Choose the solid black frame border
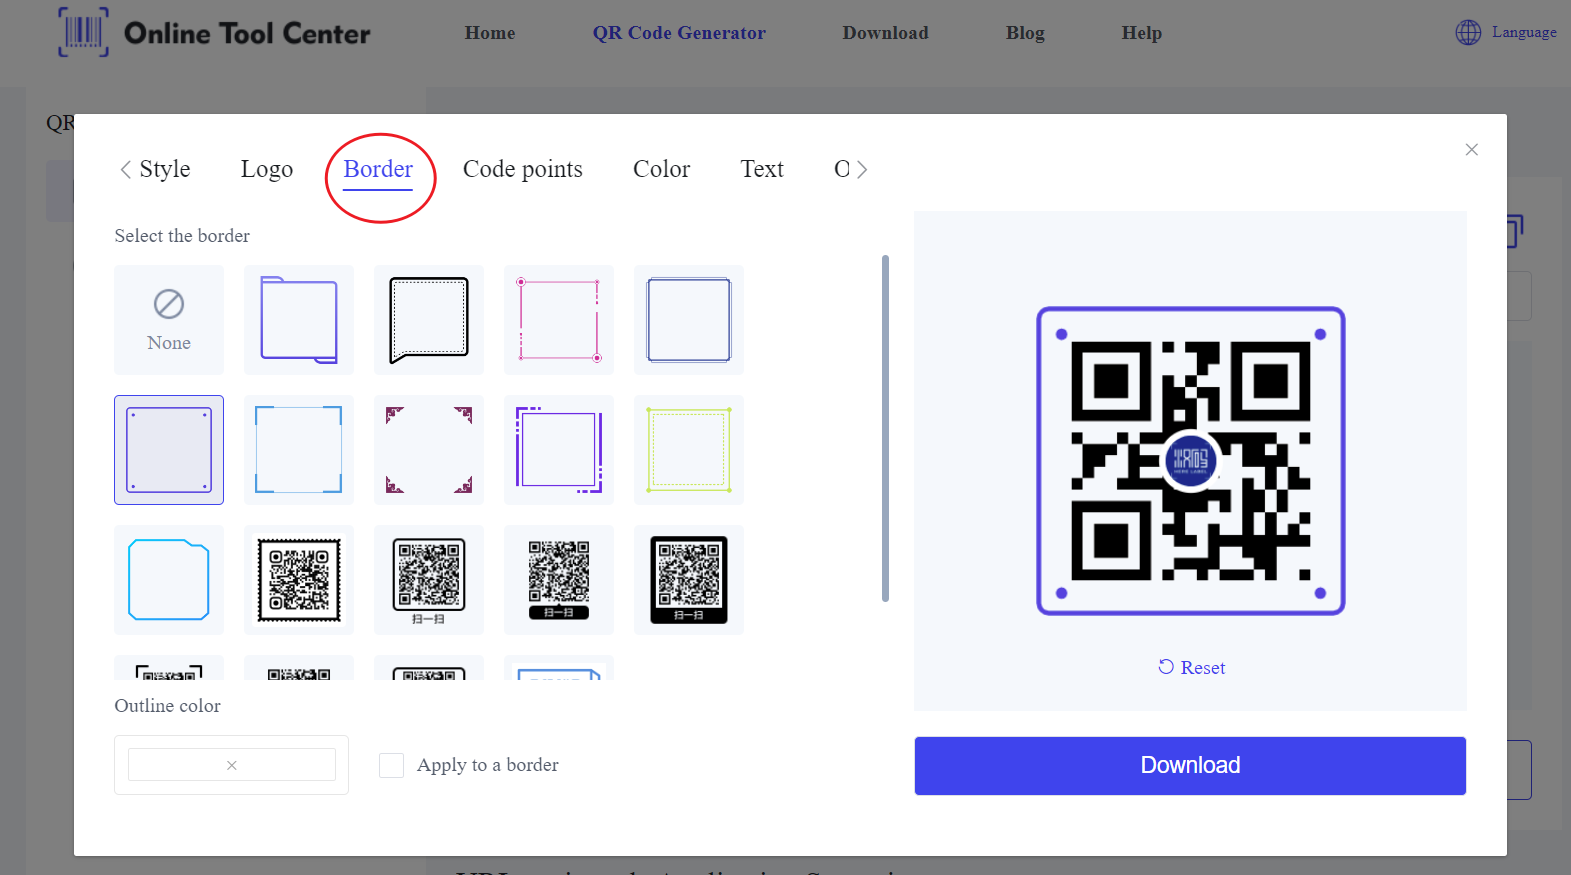Screen dimensions: 1571x875 (x=689, y=580)
